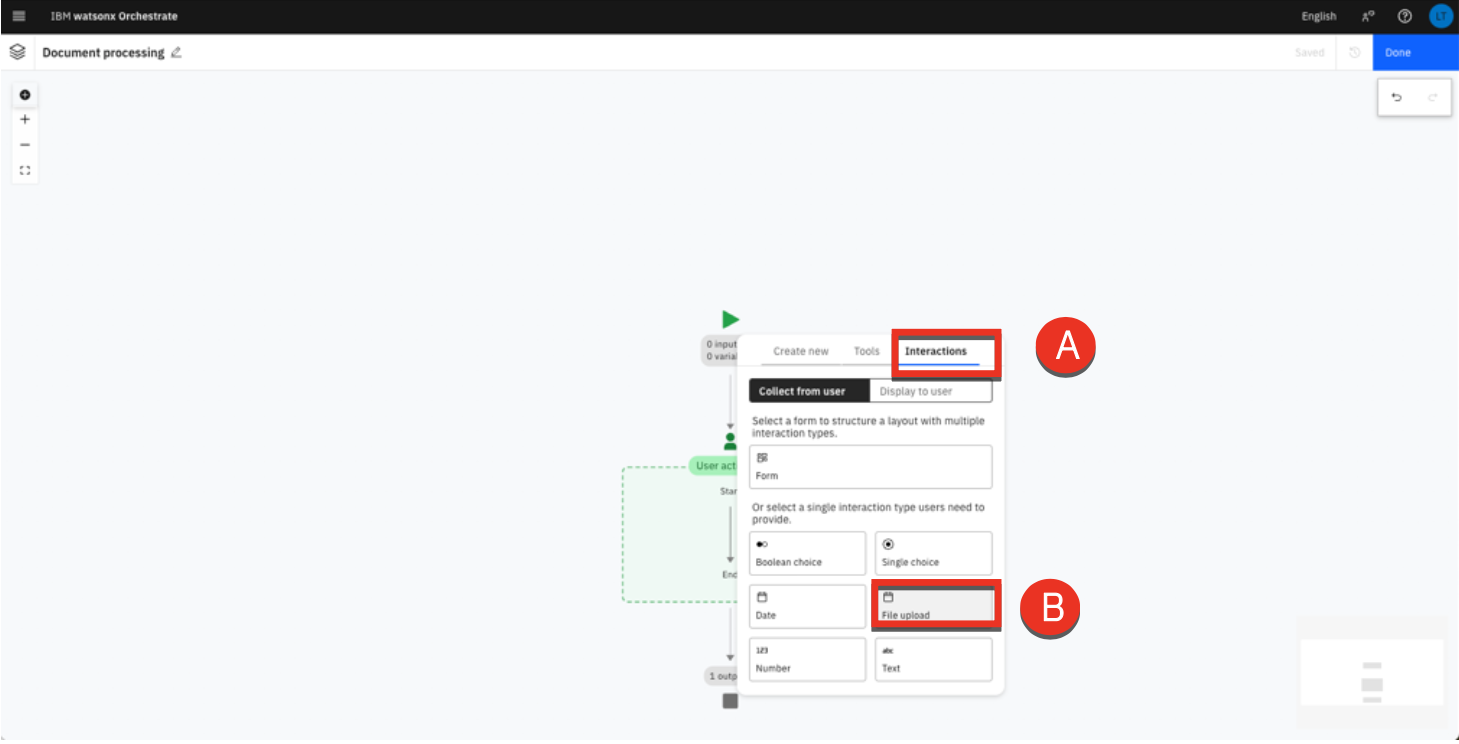This screenshot has height=744, width=1459.
Task: Click the pencil icon to rename flow
Action: point(176,53)
